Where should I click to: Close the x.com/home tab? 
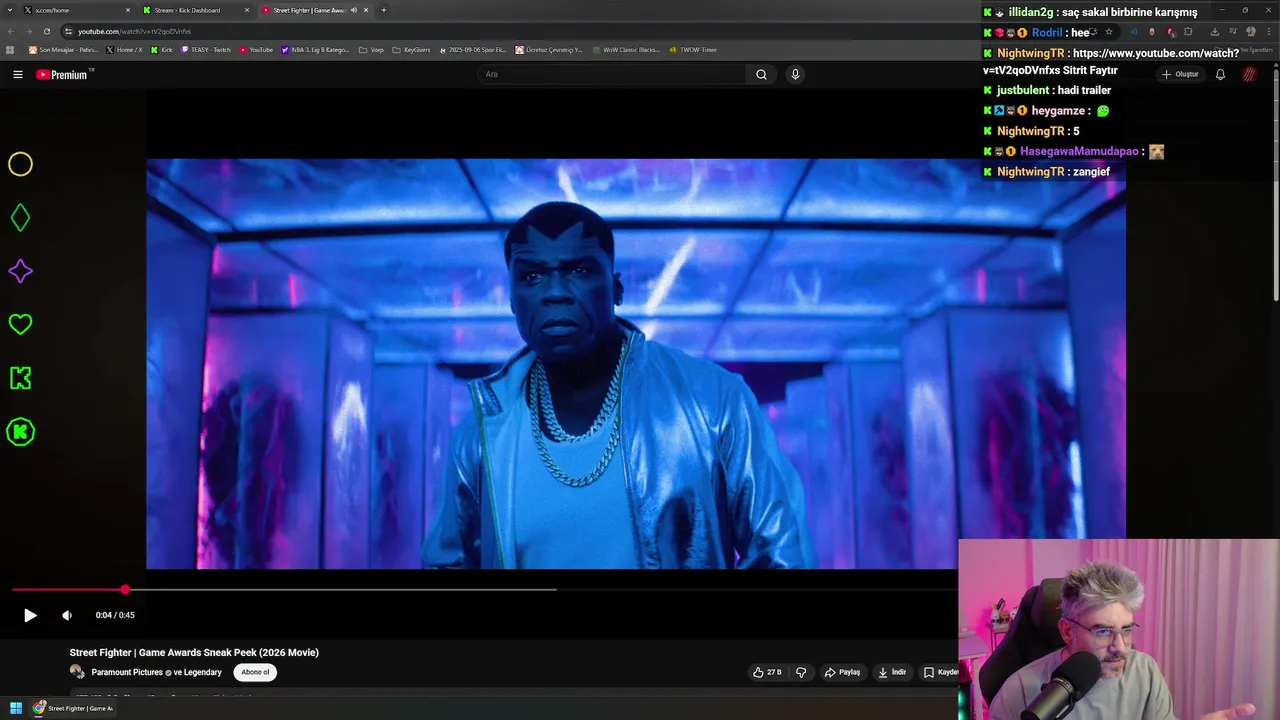[128, 10]
